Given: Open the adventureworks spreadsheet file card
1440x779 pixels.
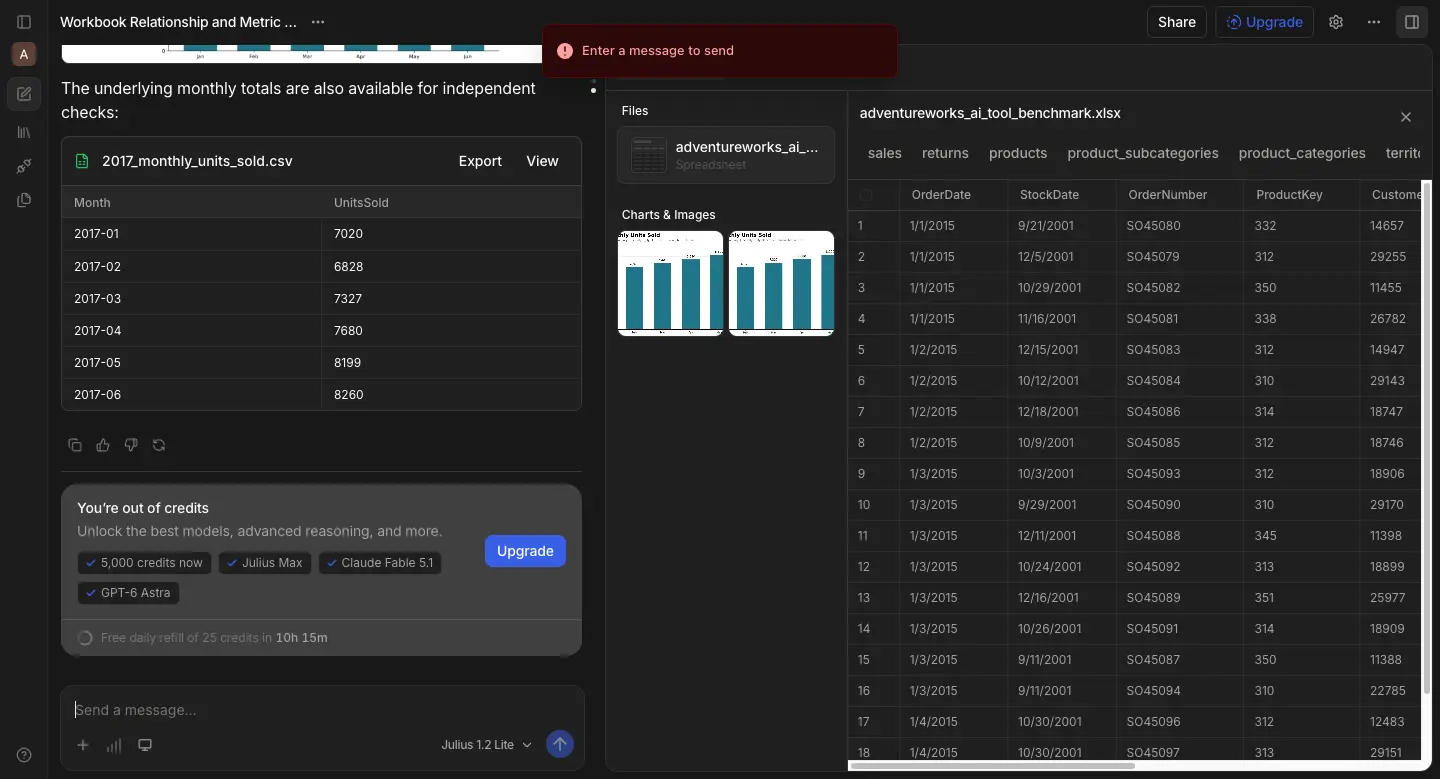Looking at the screenshot, I should [x=726, y=155].
